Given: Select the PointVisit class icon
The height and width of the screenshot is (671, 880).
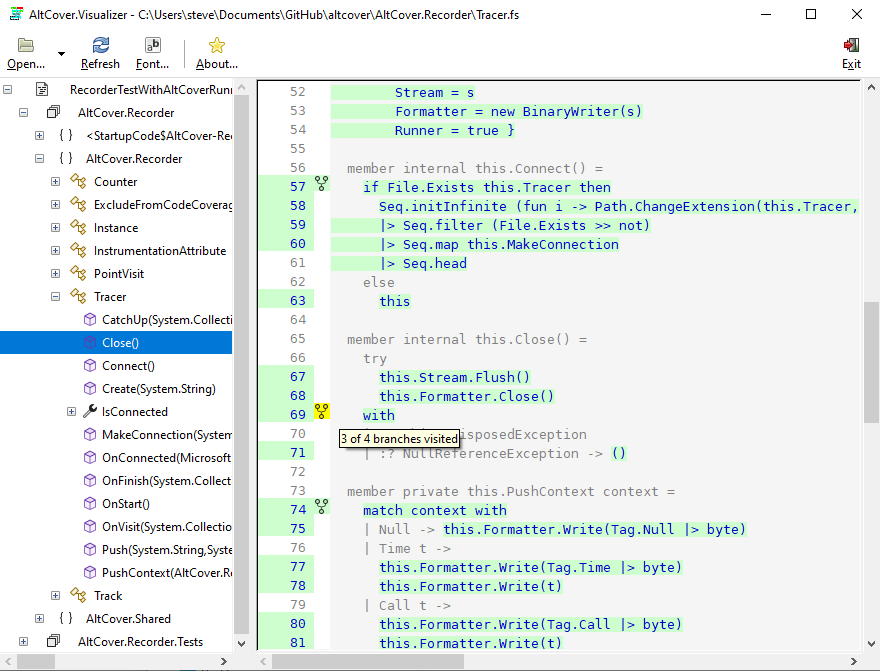Looking at the screenshot, I should 78,273.
